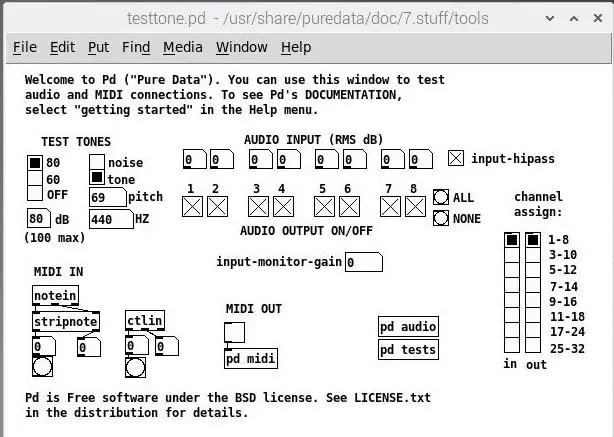Click the notein object box
This screenshot has height=437, width=614.
[55, 296]
